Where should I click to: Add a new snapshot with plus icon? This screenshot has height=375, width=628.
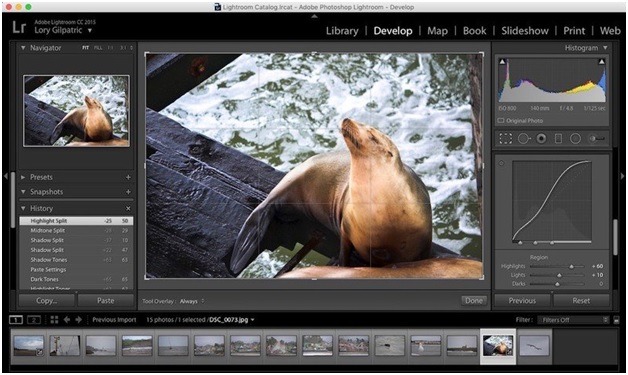(x=128, y=192)
